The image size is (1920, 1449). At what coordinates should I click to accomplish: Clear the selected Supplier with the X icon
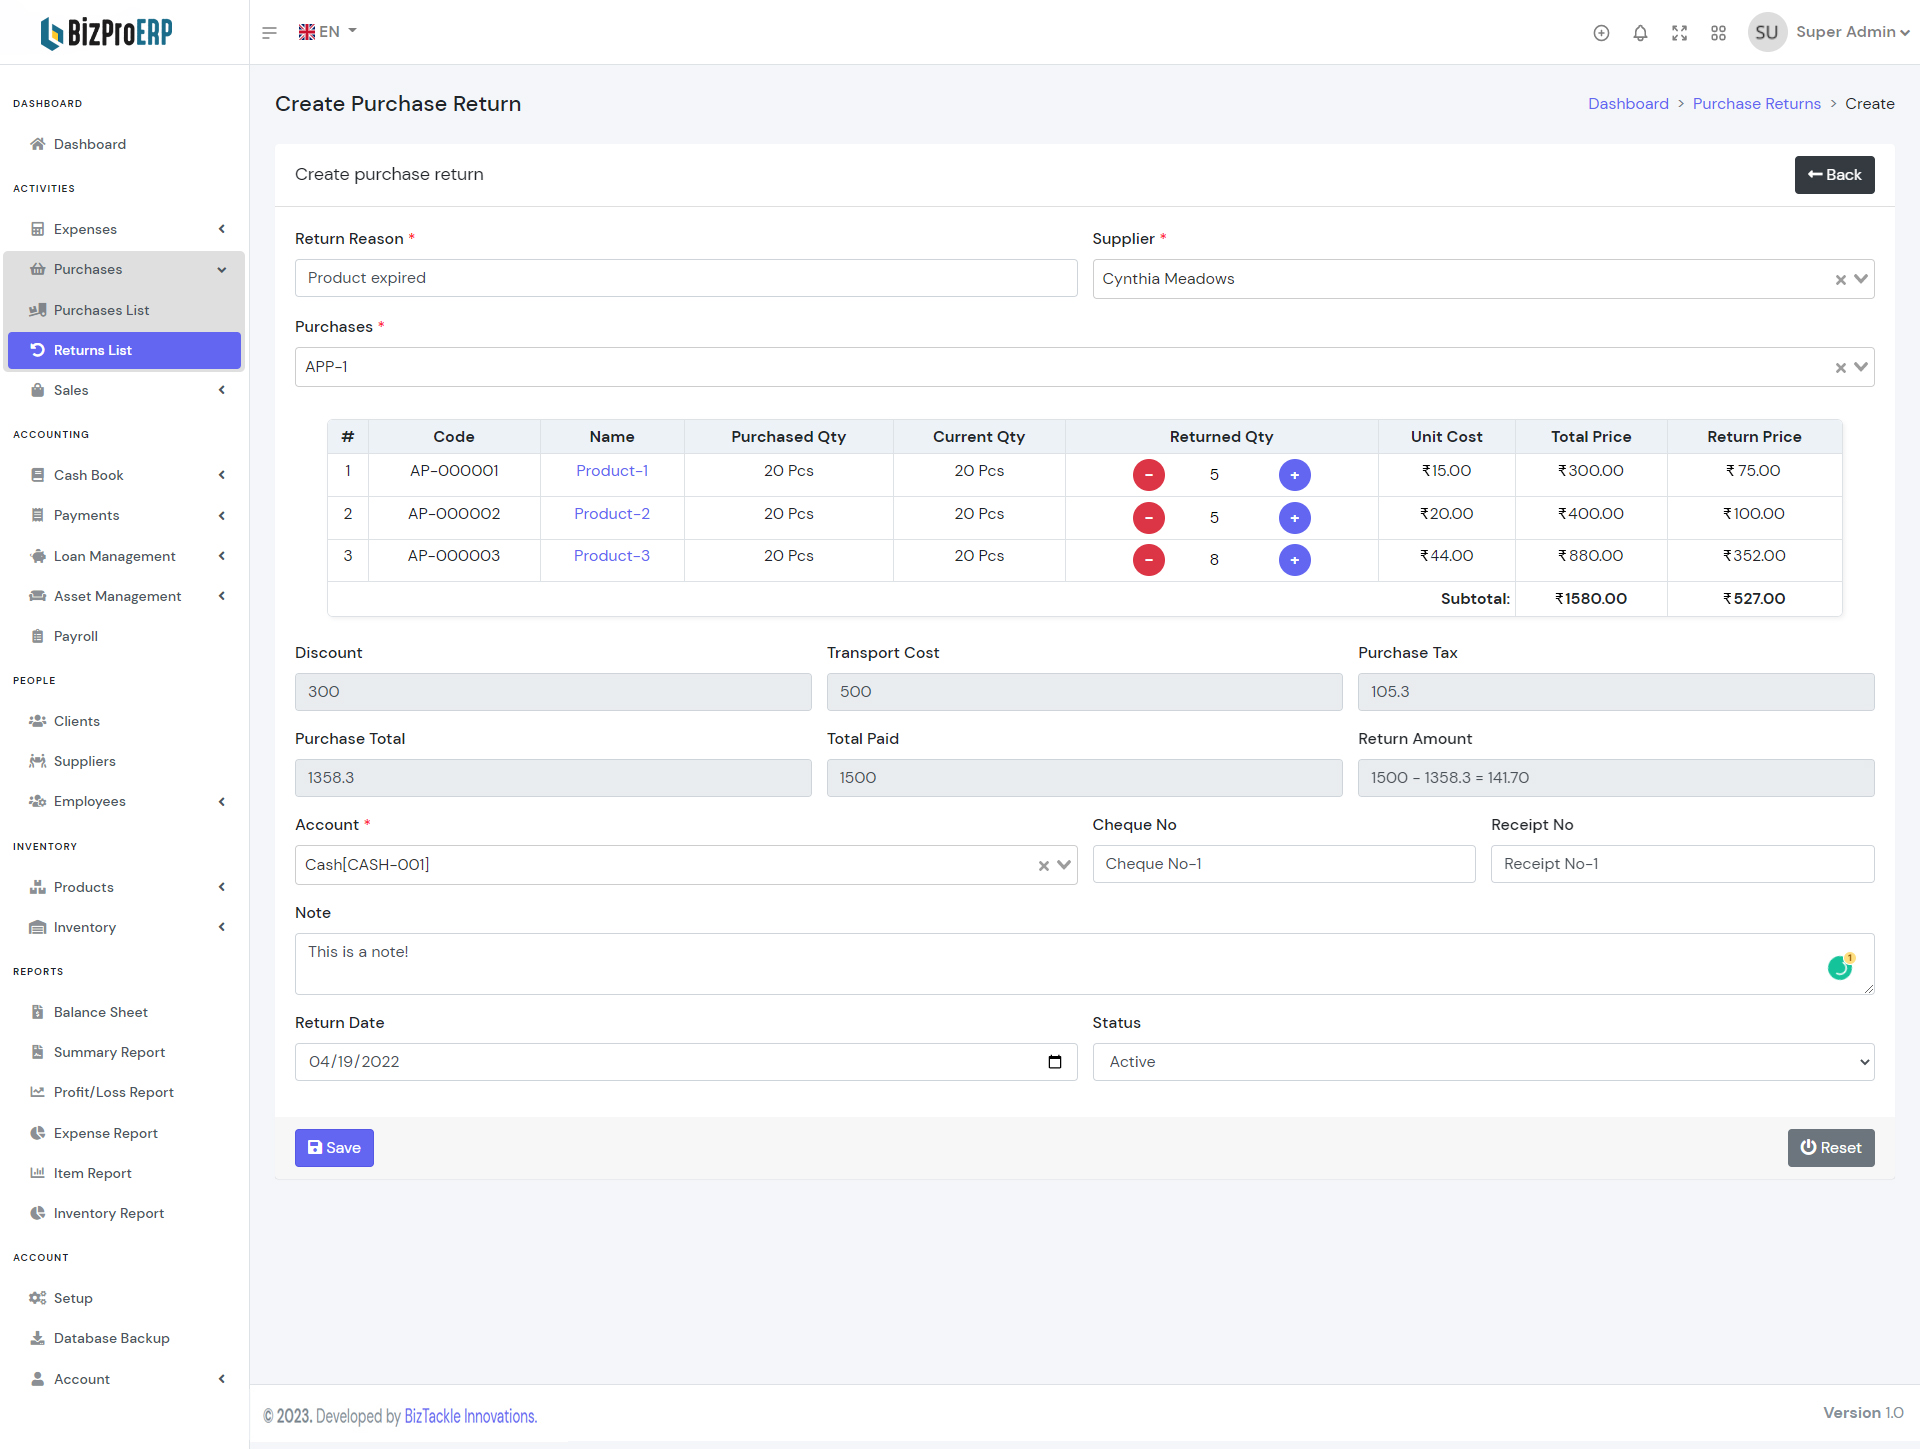pyautogui.click(x=1840, y=280)
